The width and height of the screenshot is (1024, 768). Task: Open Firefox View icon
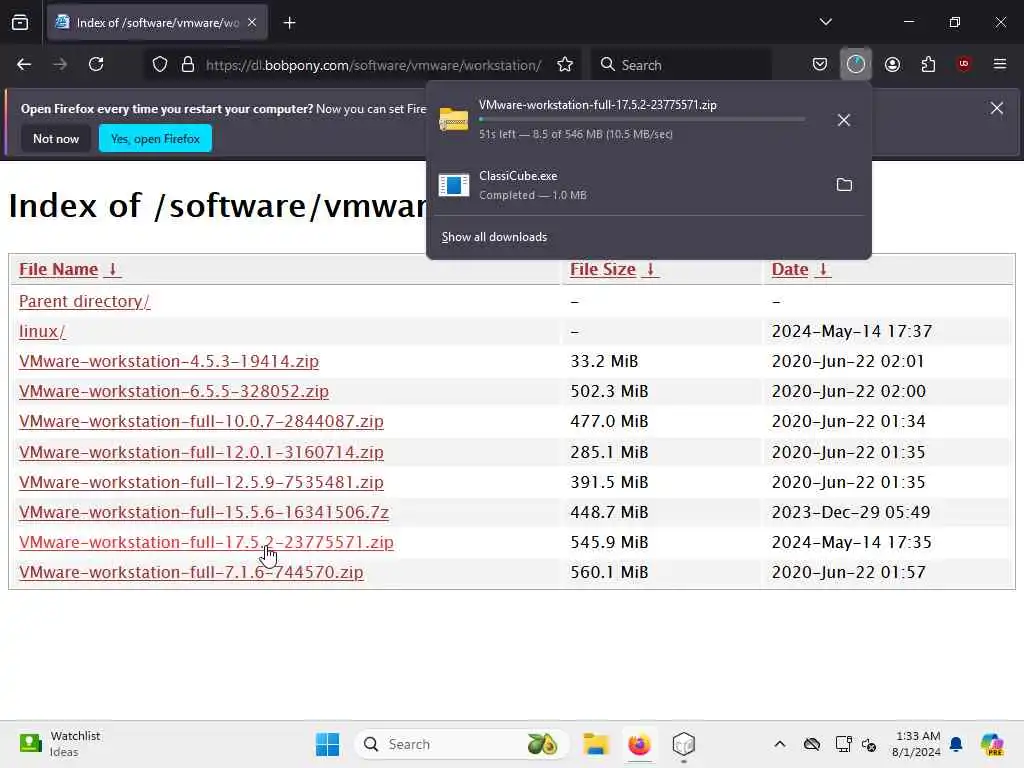(x=20, y=23)
